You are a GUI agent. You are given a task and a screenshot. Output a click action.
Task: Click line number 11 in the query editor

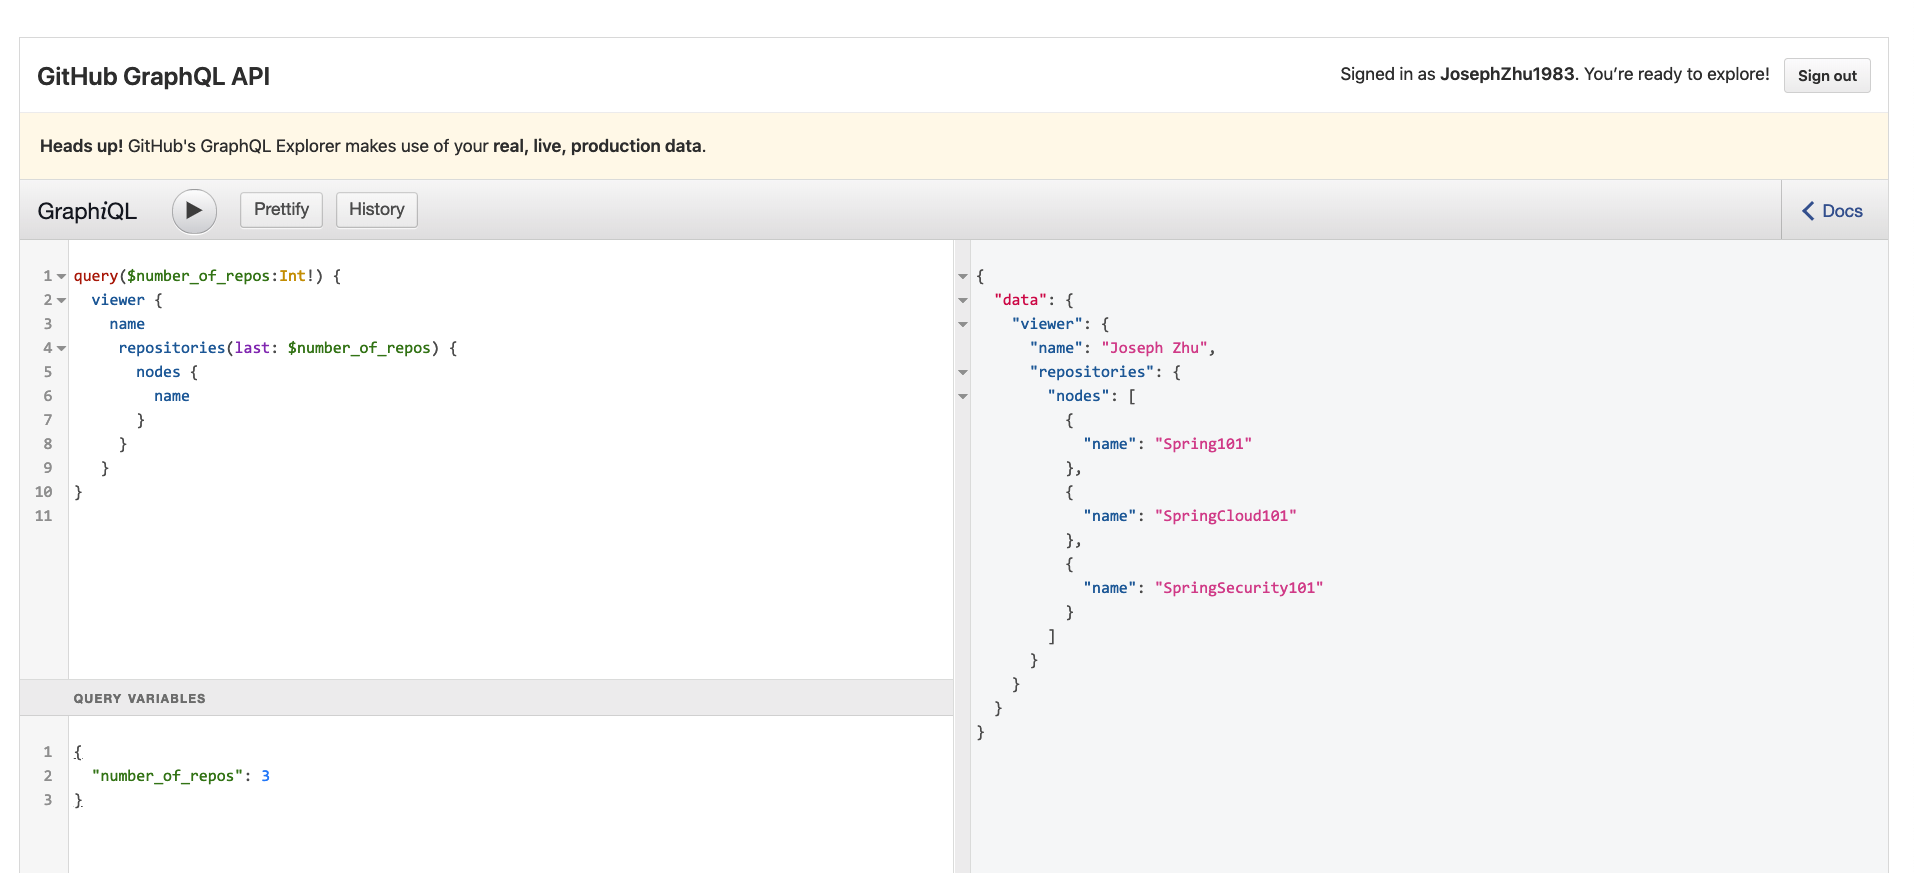(x=43, y=516)
